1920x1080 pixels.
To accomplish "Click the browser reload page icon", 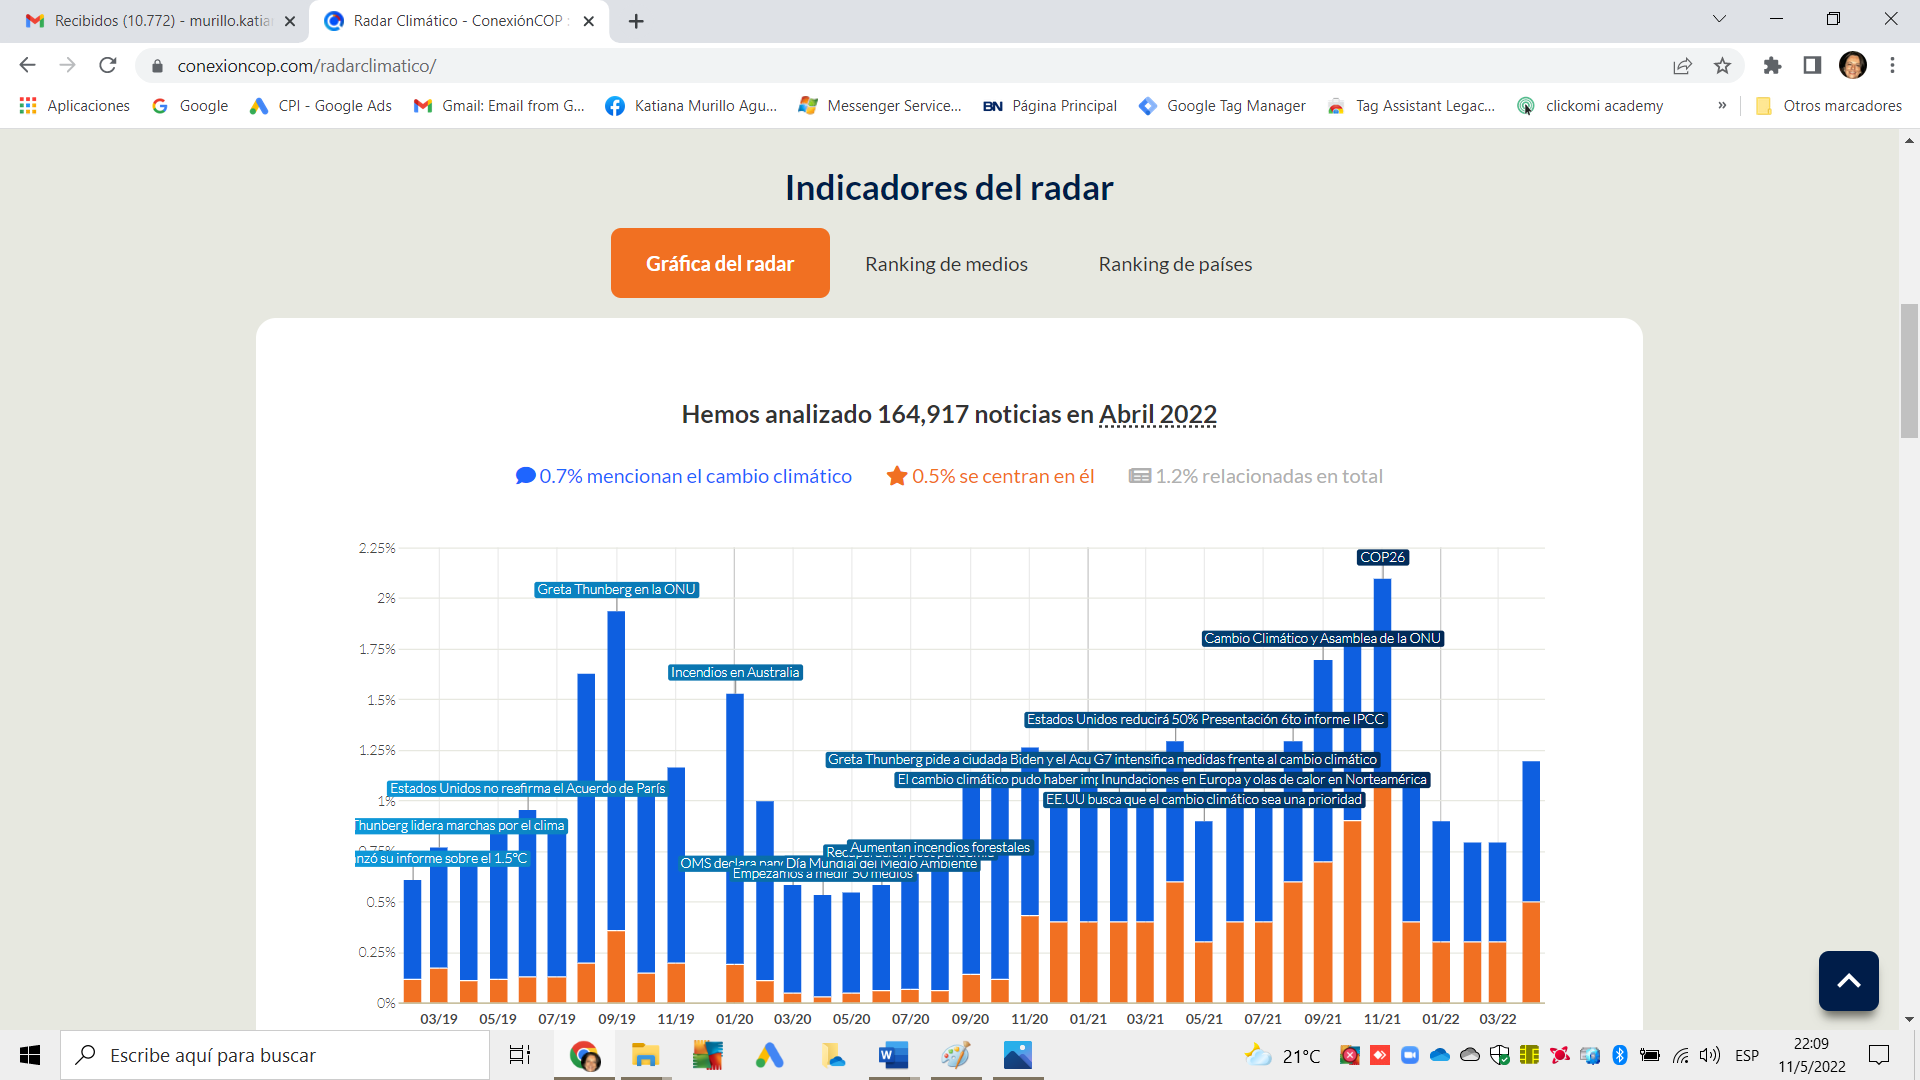I will (108, 66).
